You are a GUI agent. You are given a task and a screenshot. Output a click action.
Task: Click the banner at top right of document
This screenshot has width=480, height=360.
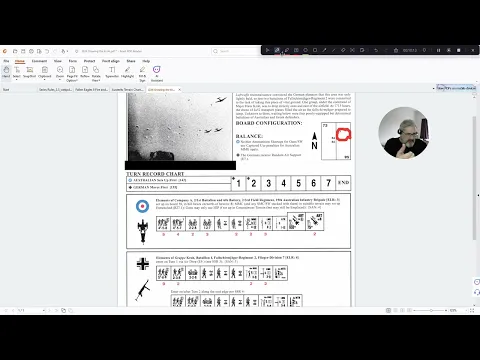tap(456, 88)
